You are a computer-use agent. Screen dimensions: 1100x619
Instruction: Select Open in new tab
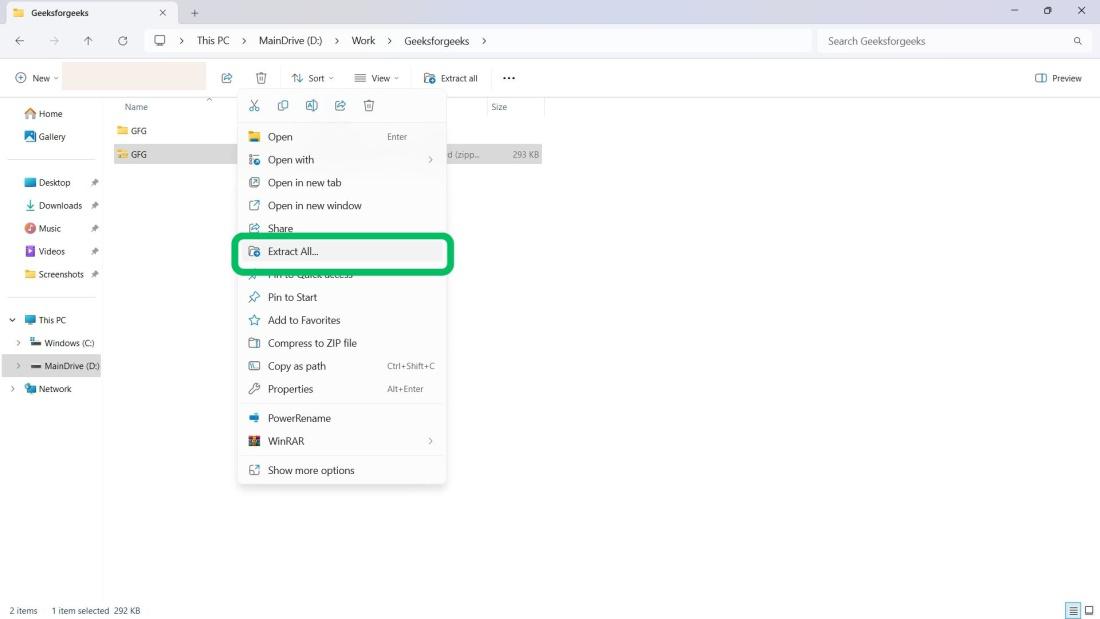[342, 182]
